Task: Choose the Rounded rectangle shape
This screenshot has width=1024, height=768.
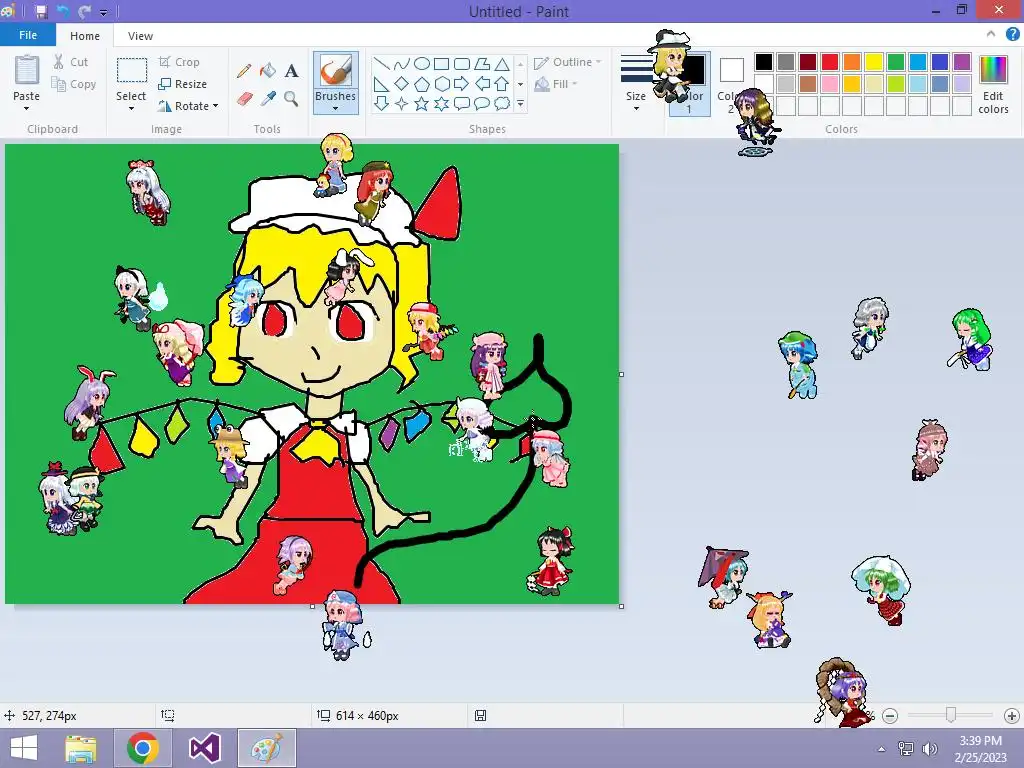Action: (x=462, y=63)
